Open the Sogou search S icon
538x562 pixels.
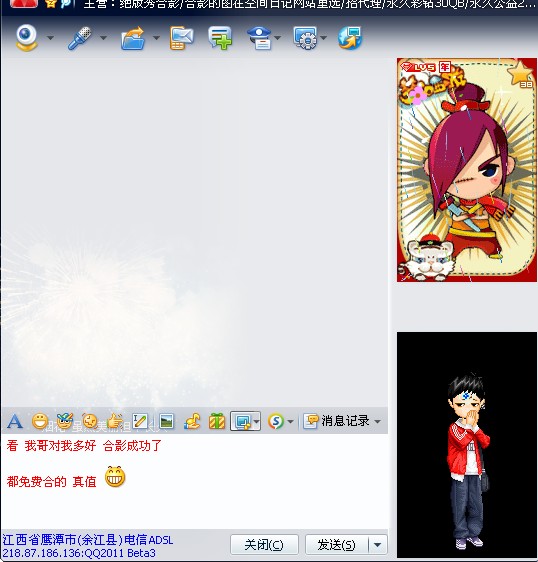(x=276, y=422)
